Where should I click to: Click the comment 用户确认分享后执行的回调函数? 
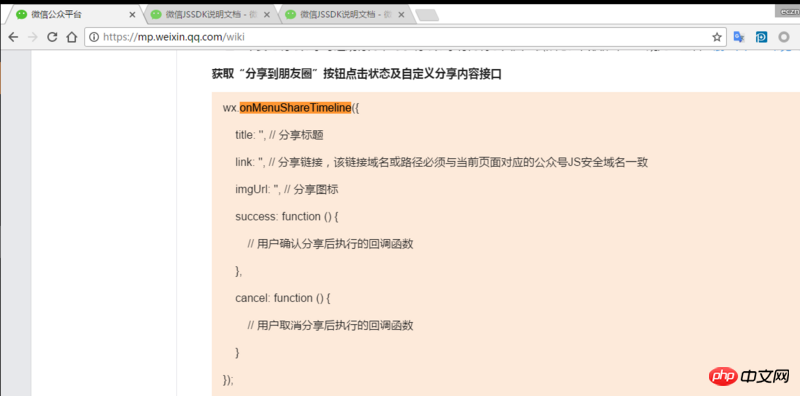[335, 244]
